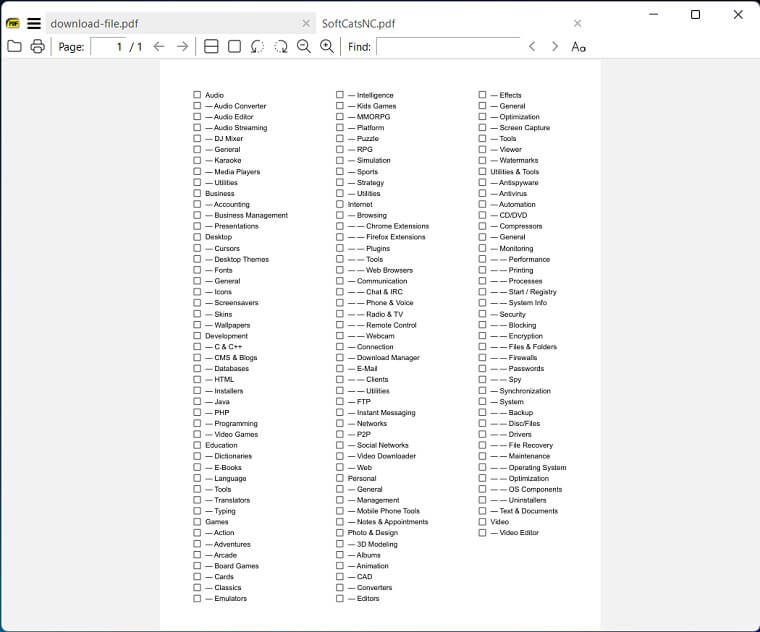The image size is (760, 632).
Task: Click the 'Synchronization' text
Action: 525,391
